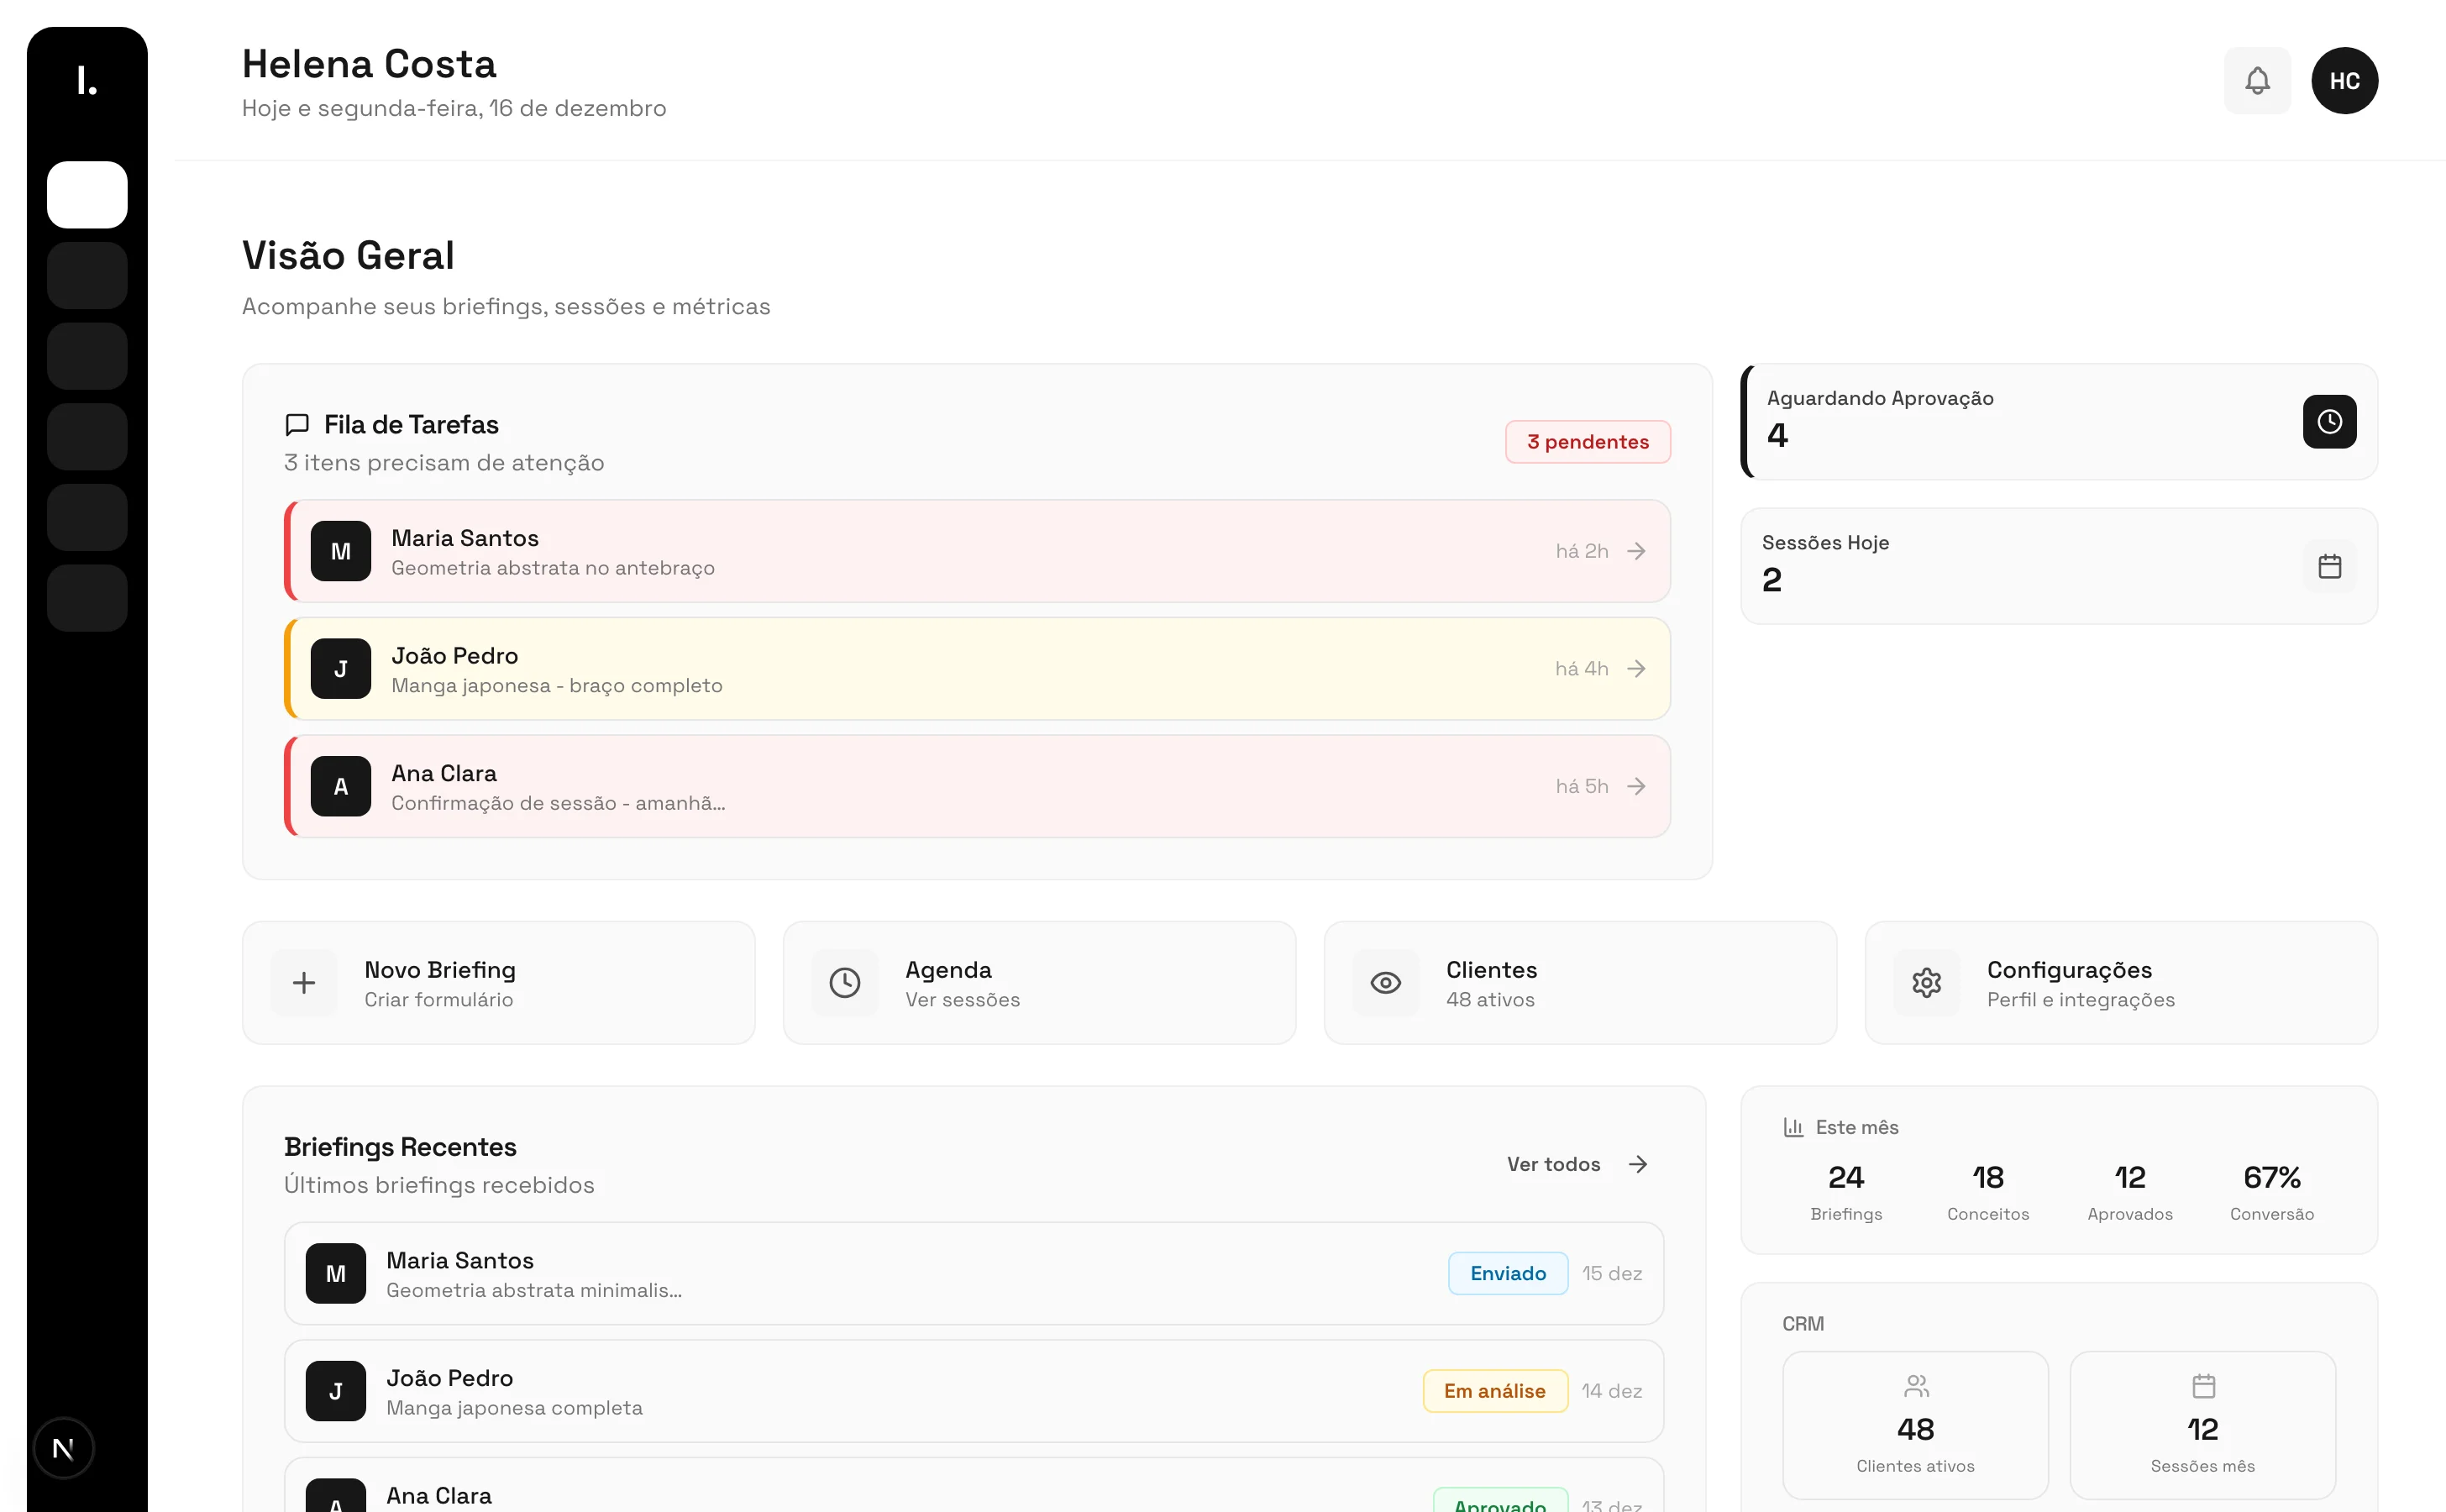Click the clock icon on the Agenda card
This screenshot has height=1512, width=2446.
click(x=844, y=982)
